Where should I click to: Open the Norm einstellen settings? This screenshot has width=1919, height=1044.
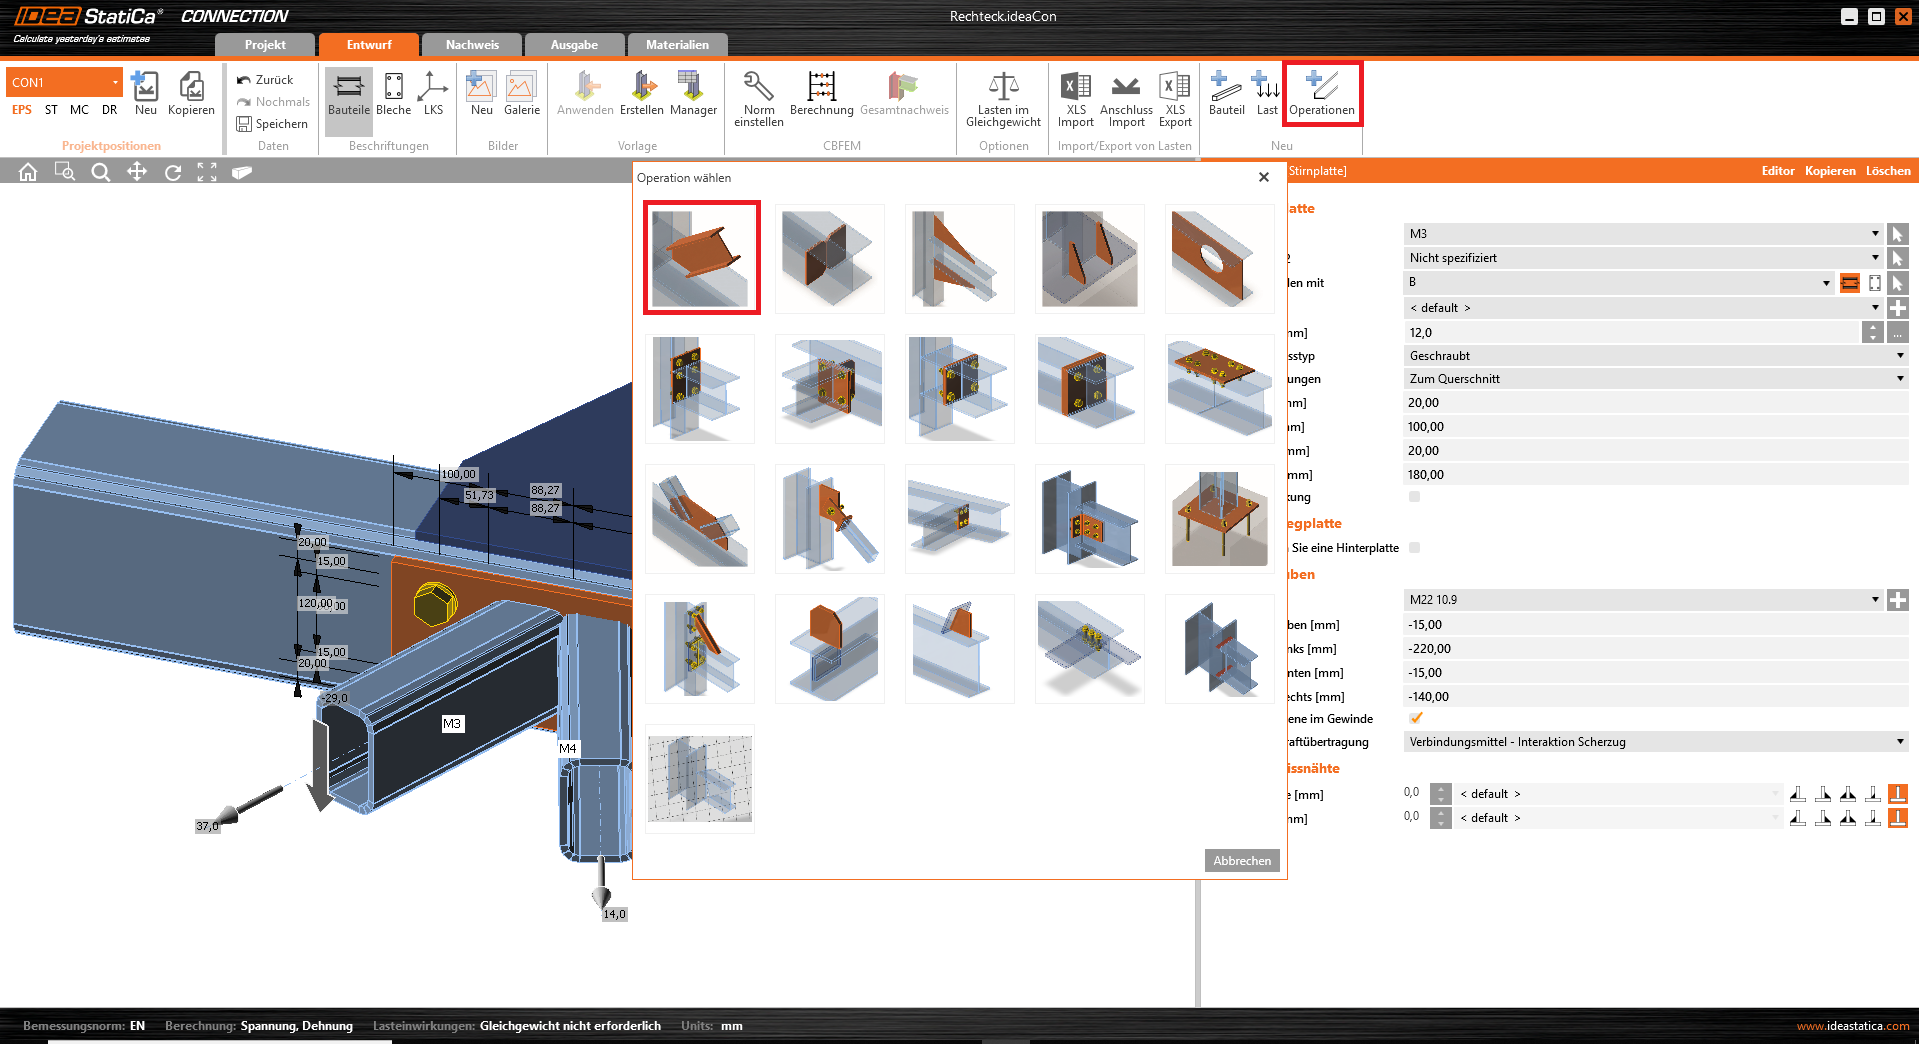(758, 98)
